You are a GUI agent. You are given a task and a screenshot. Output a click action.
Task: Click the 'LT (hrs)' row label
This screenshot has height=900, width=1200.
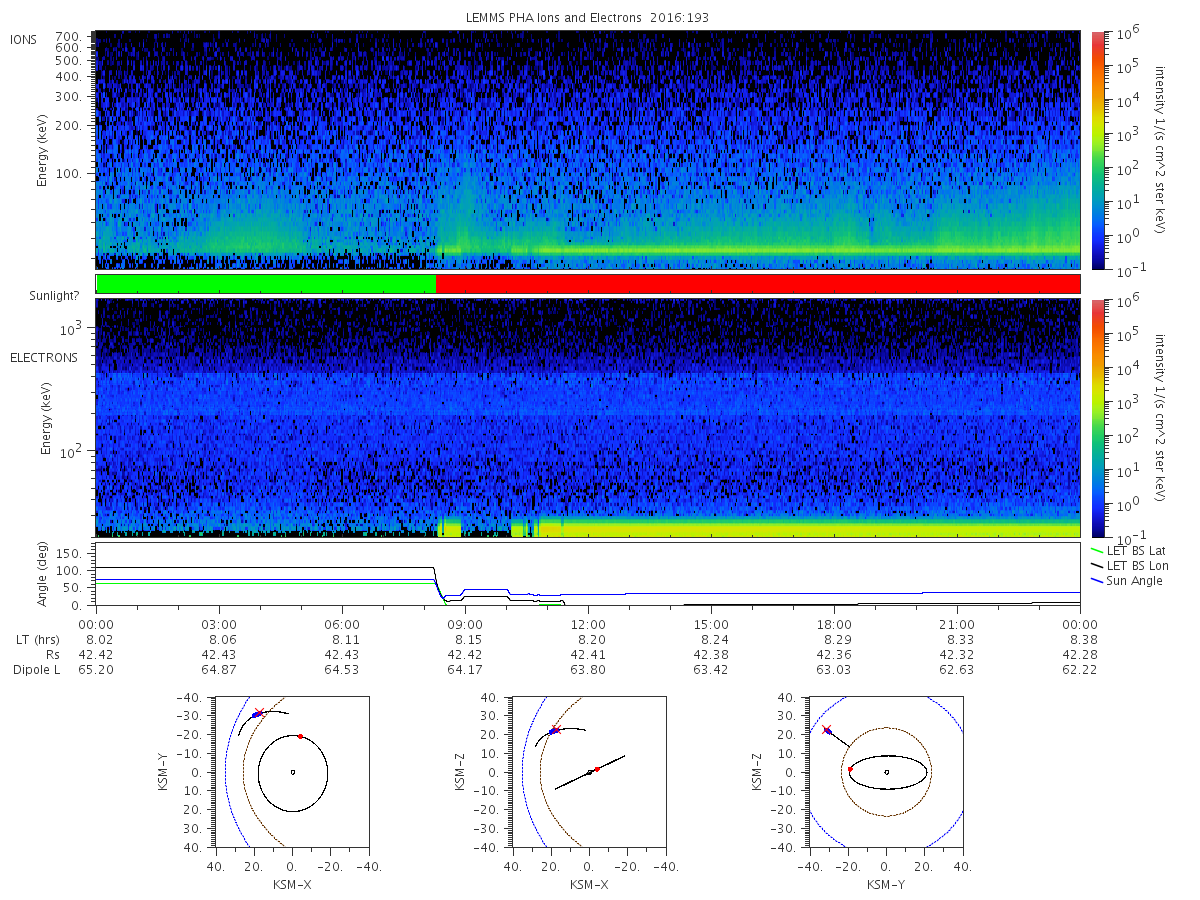point(36,638)
